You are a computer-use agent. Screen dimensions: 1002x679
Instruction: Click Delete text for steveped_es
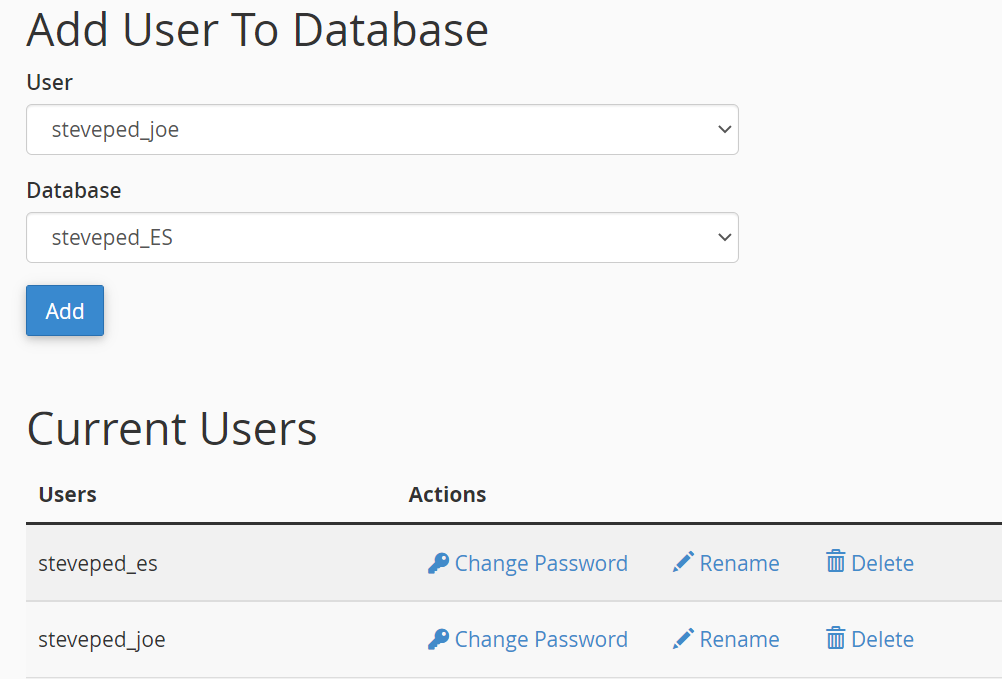(882, 564)
